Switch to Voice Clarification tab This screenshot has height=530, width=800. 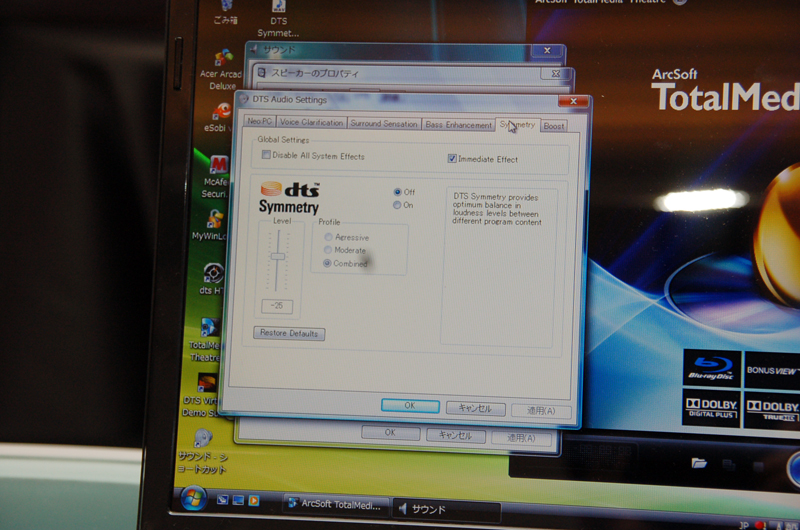[311, 122]
